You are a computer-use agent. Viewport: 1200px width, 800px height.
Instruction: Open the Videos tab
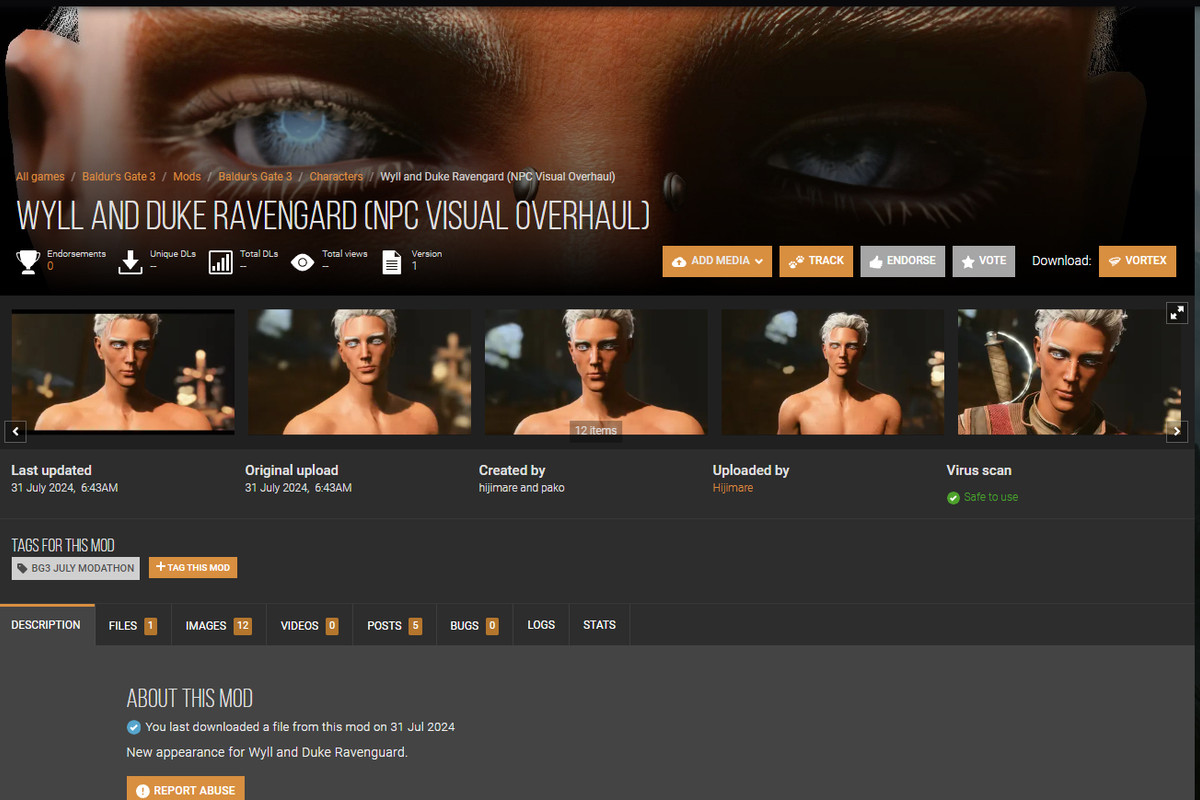point(309,625)
